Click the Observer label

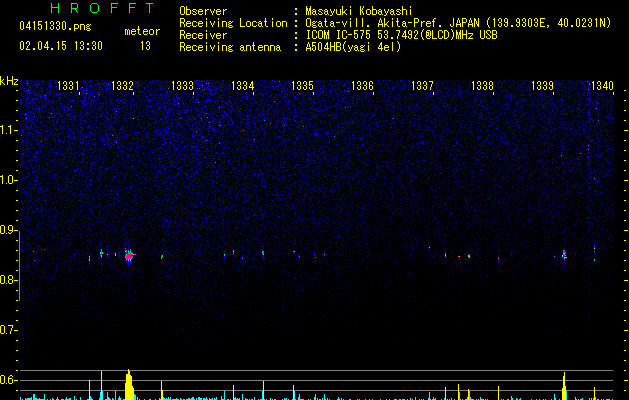tap(203, 11)
